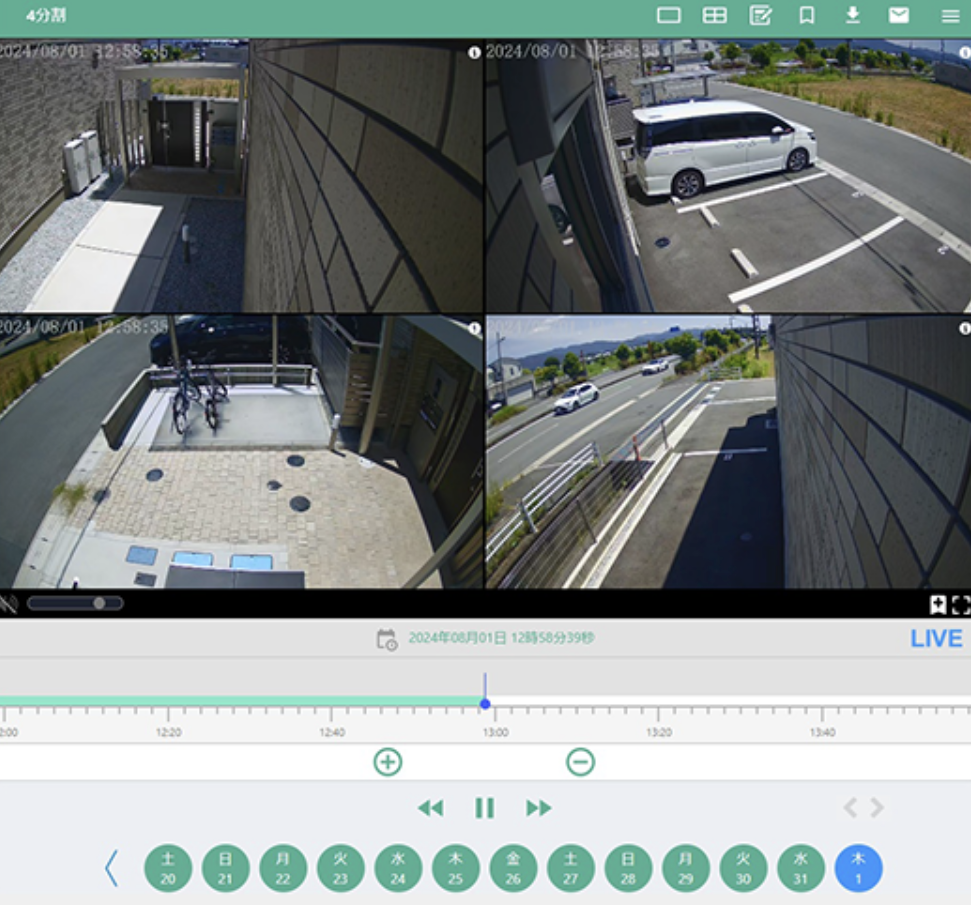Open the mail envelope icon
971x905 pixels.
899,15
